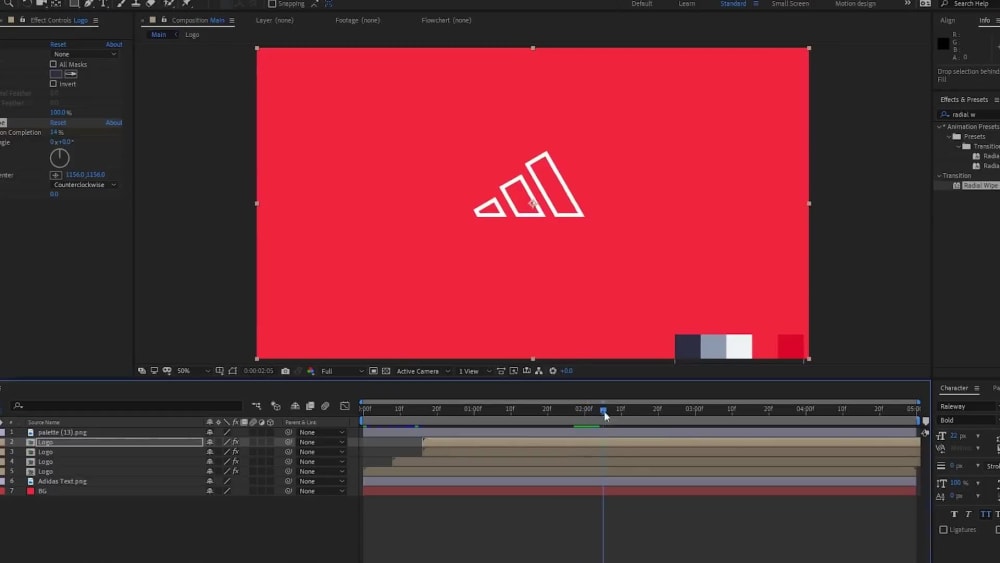Switch to the Footage (none) tab

357,20
